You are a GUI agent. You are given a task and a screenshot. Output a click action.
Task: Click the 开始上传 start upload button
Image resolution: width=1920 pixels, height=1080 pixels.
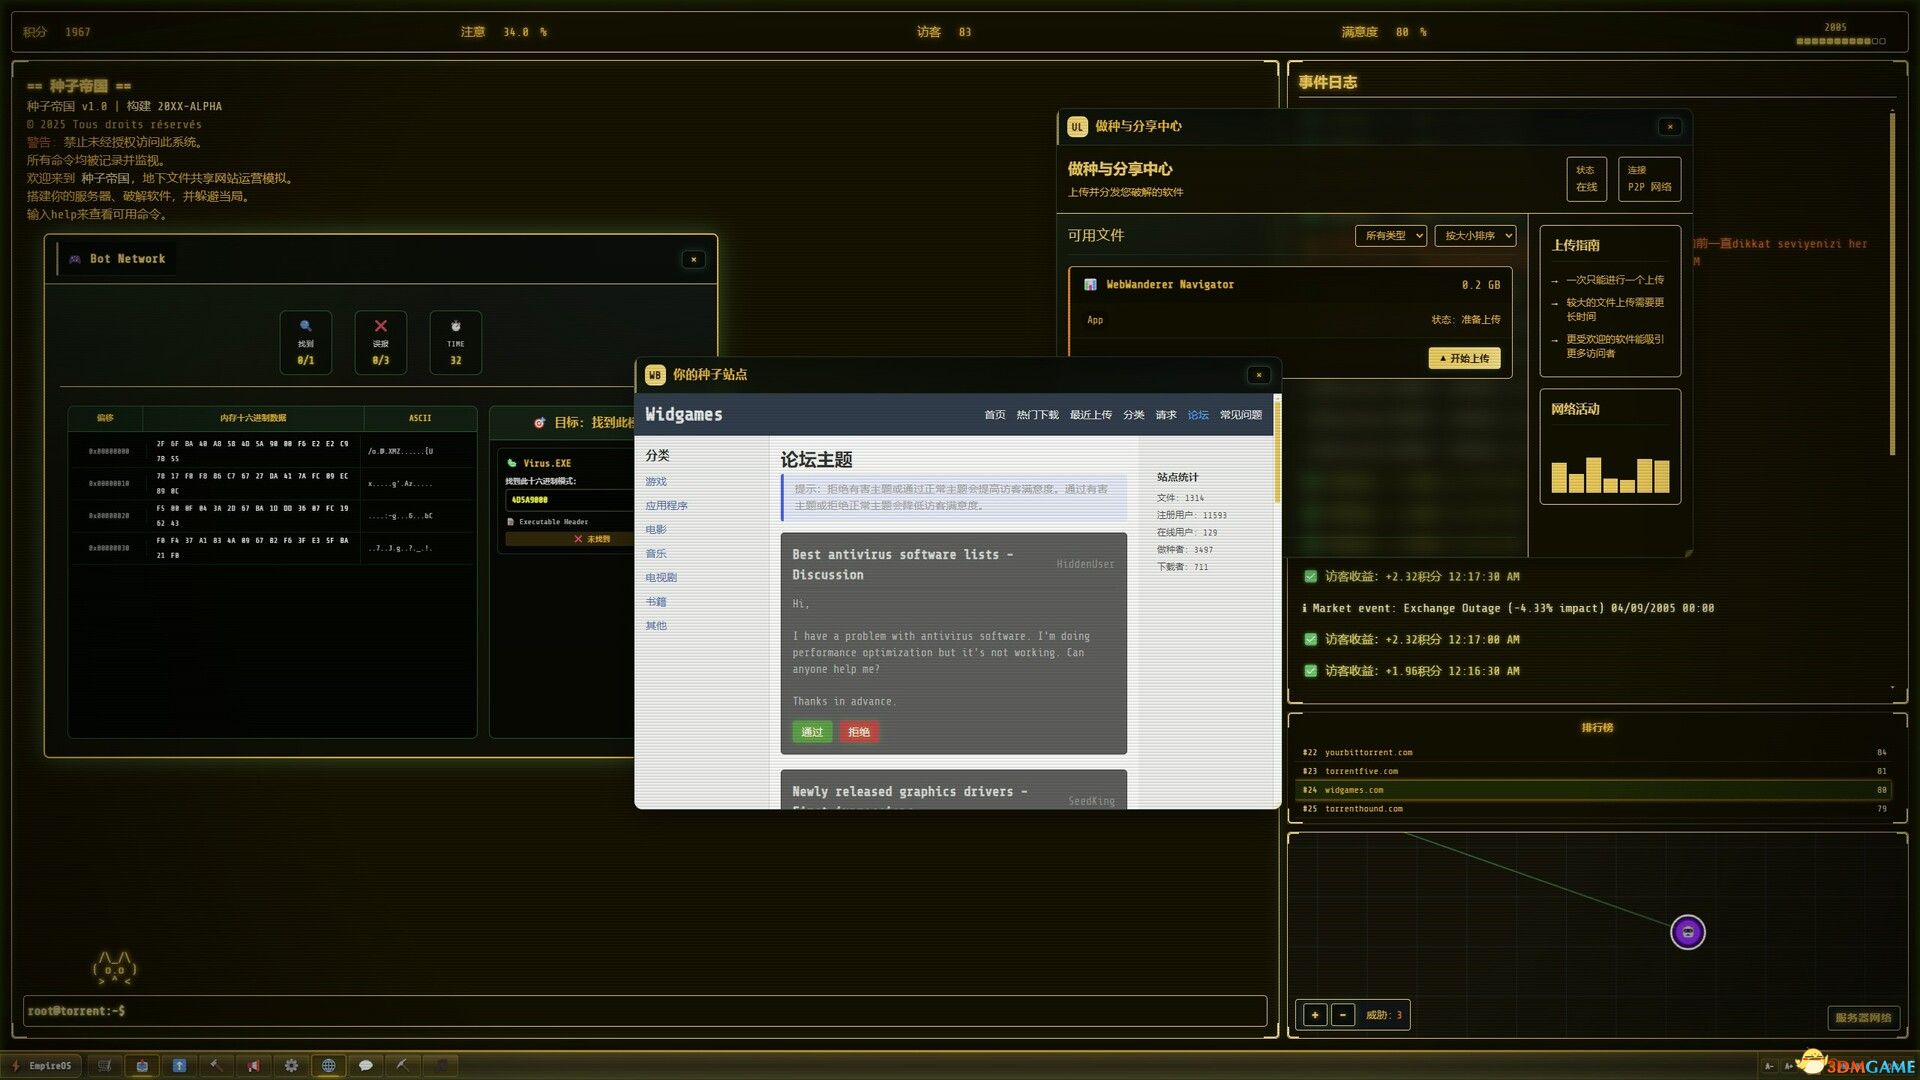[x=1464, y=358]
